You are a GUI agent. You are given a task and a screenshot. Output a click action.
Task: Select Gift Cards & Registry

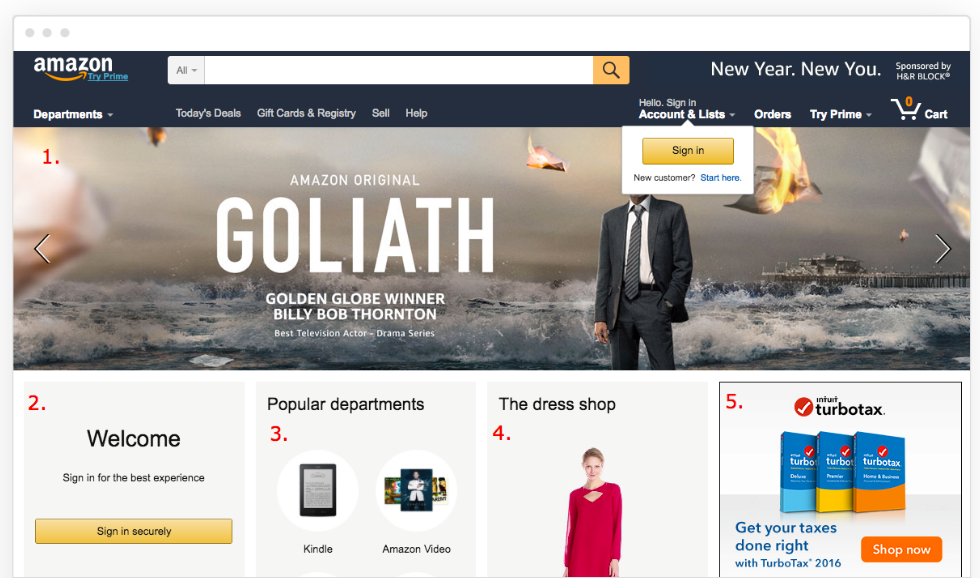[306, 113]
